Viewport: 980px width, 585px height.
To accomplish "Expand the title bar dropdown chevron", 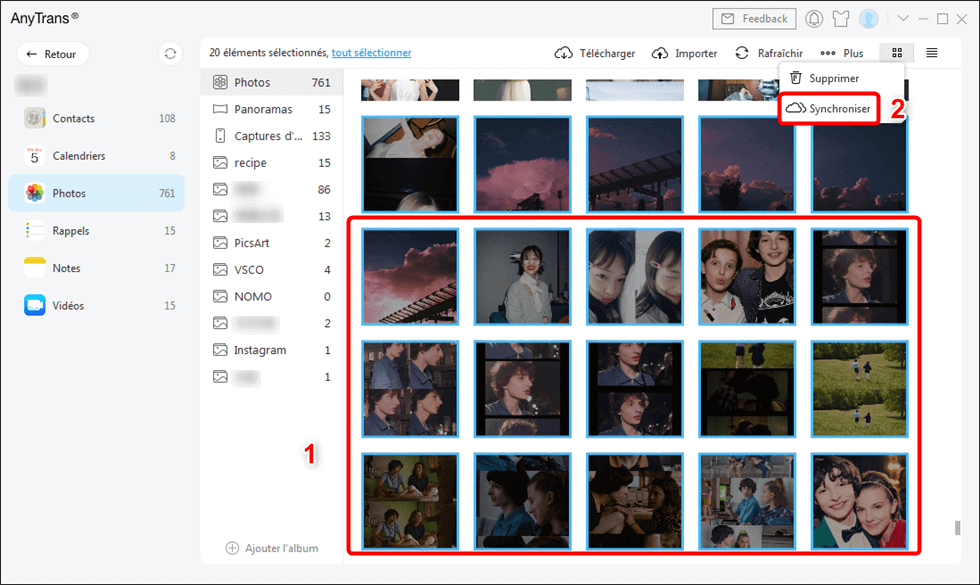I will tap(903, 18).
